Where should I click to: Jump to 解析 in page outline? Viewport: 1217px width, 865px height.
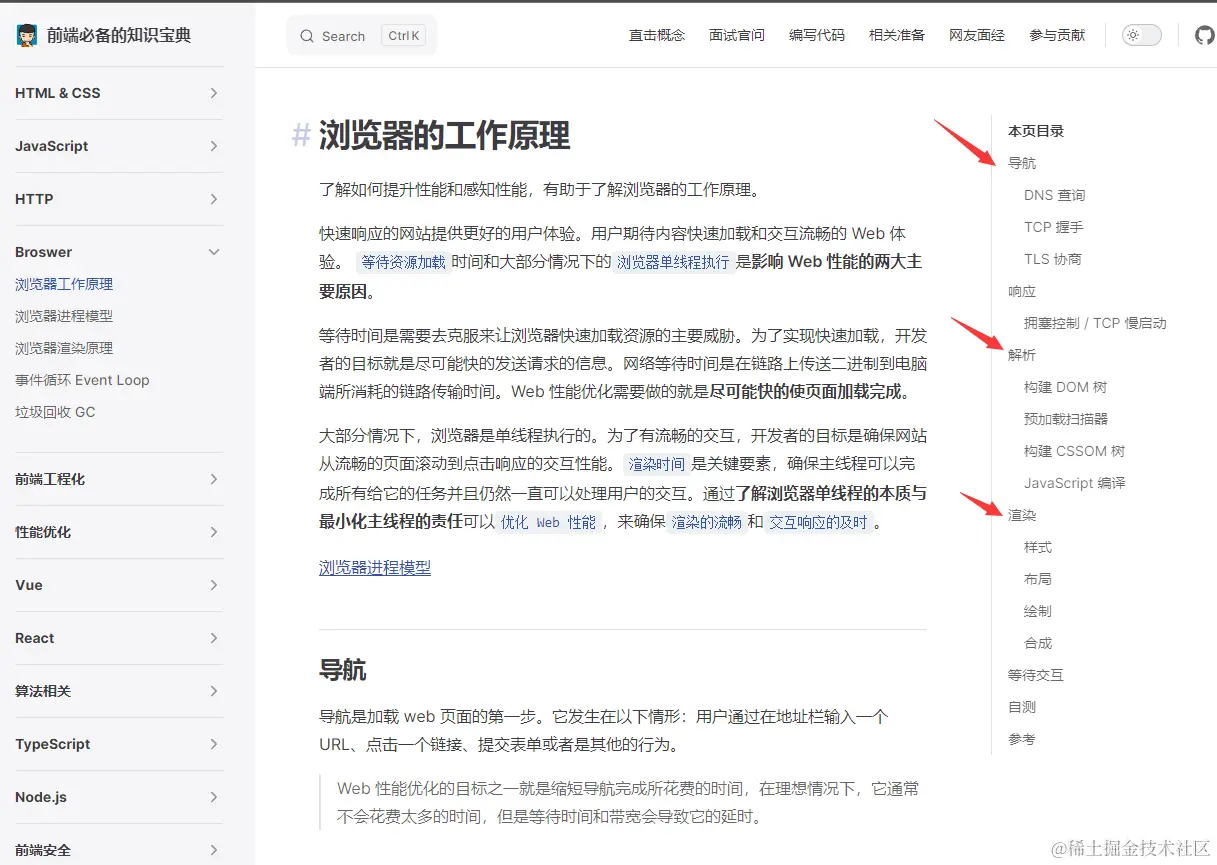1022,355
